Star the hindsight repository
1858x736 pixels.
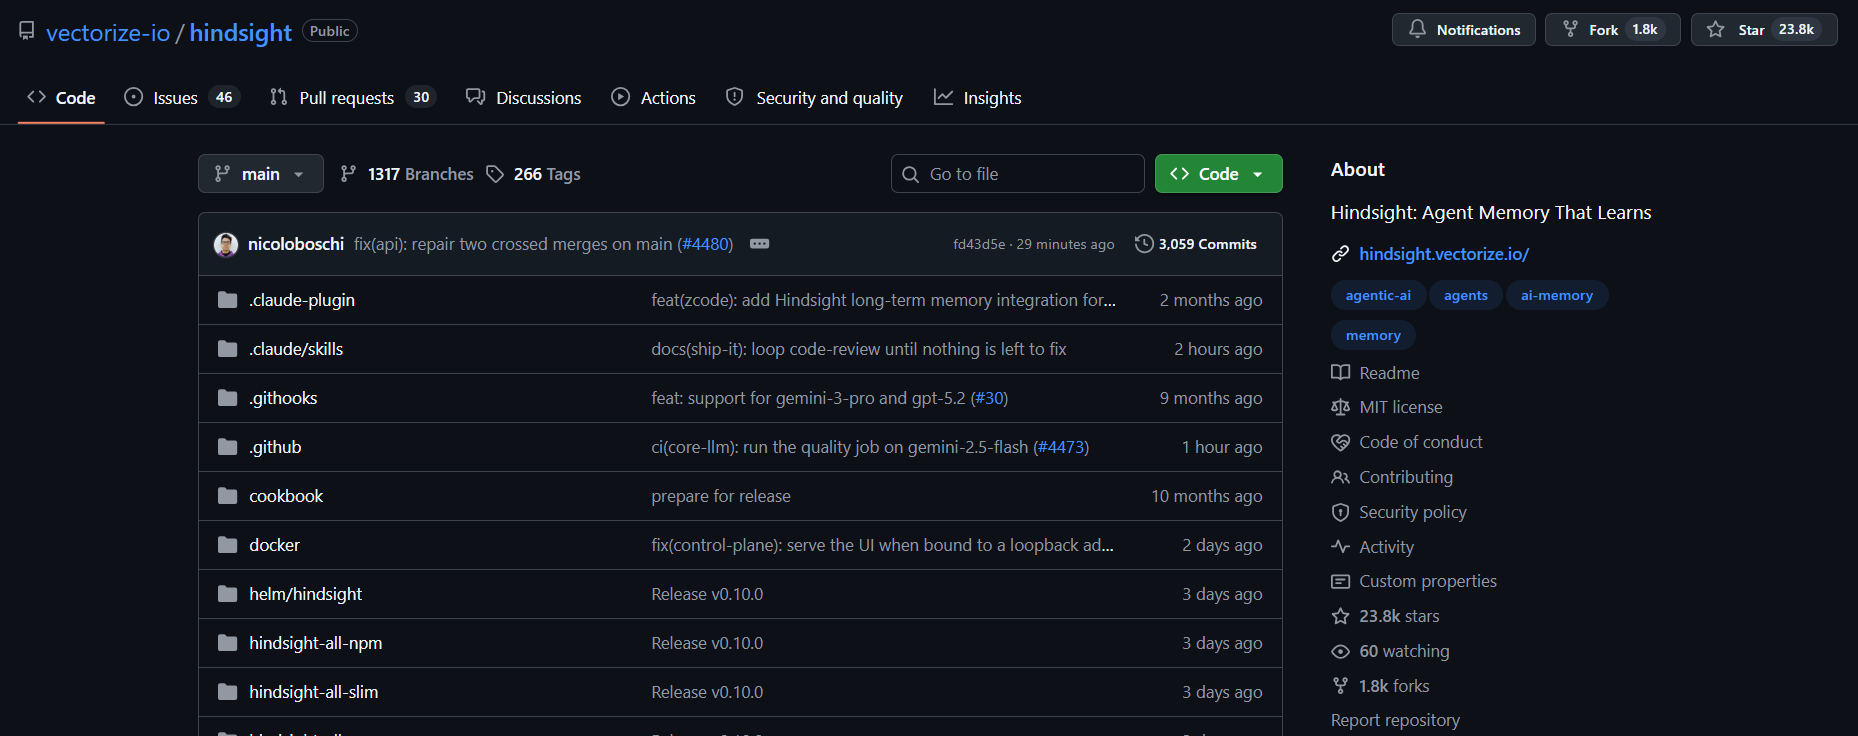click(x=1764, y=30)
